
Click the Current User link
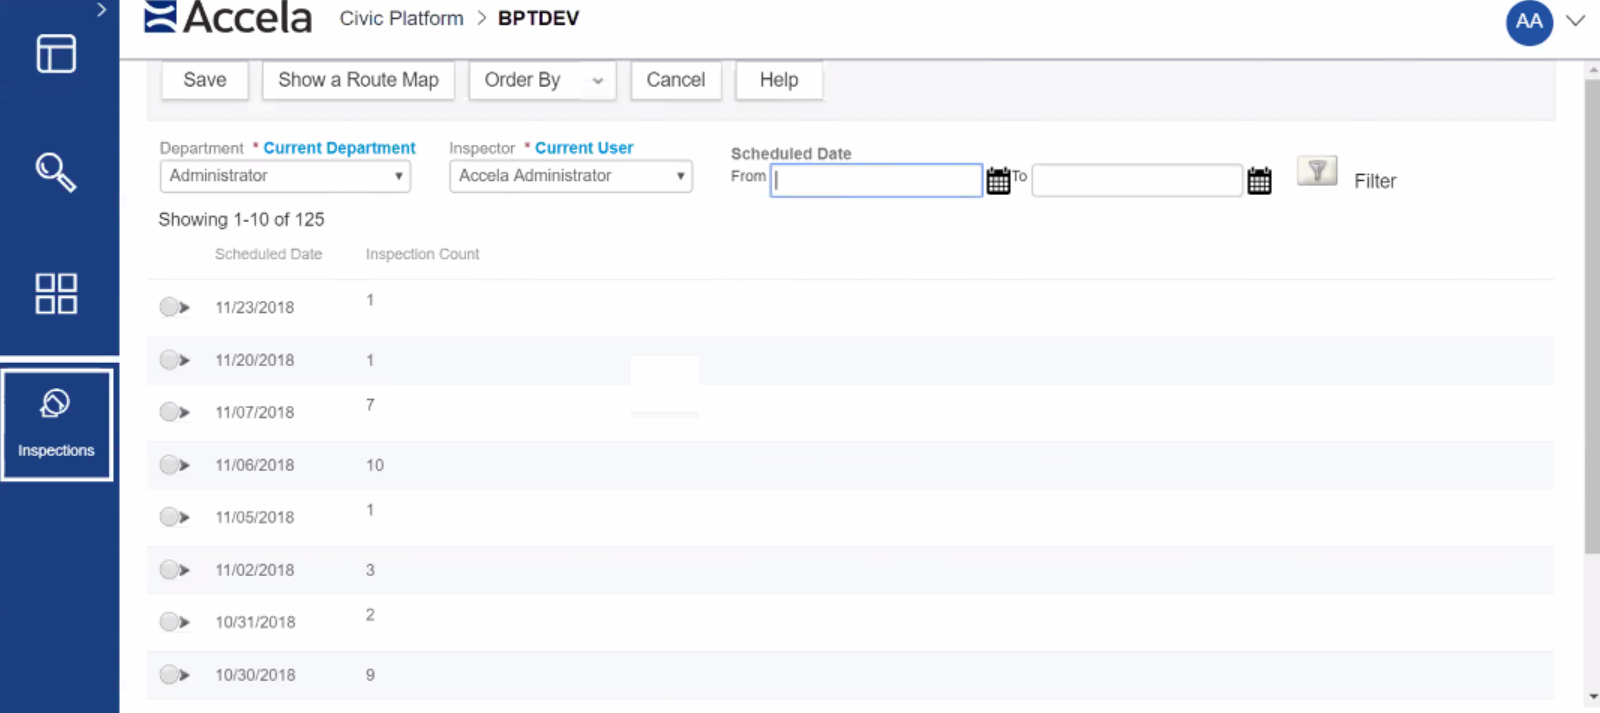pyautogui.click(x=584, y=148)
